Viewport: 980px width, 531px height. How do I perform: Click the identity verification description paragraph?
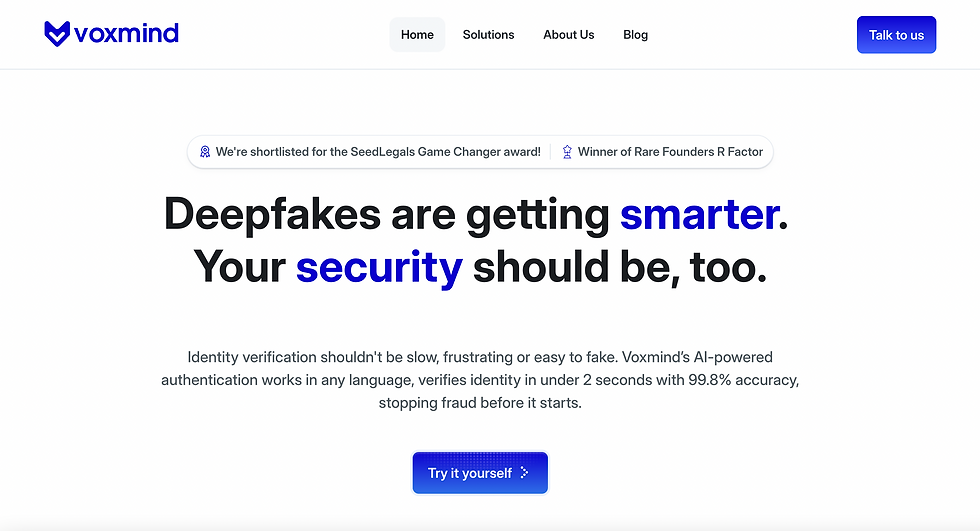(x=480, y=380)
